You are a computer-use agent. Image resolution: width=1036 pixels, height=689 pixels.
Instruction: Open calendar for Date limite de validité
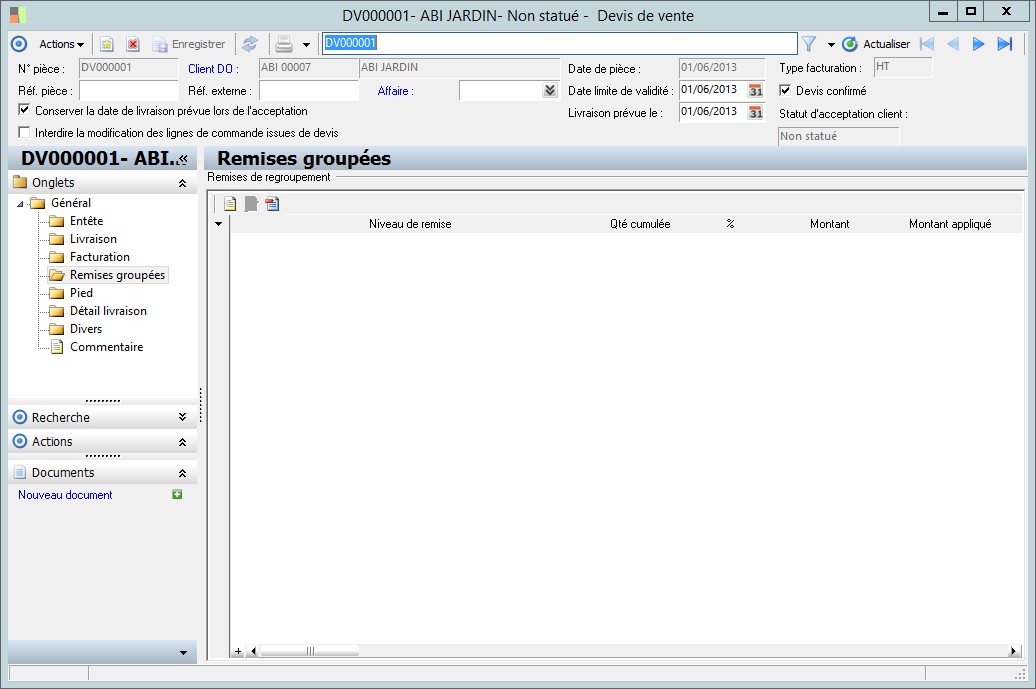(x=756, y=90)
